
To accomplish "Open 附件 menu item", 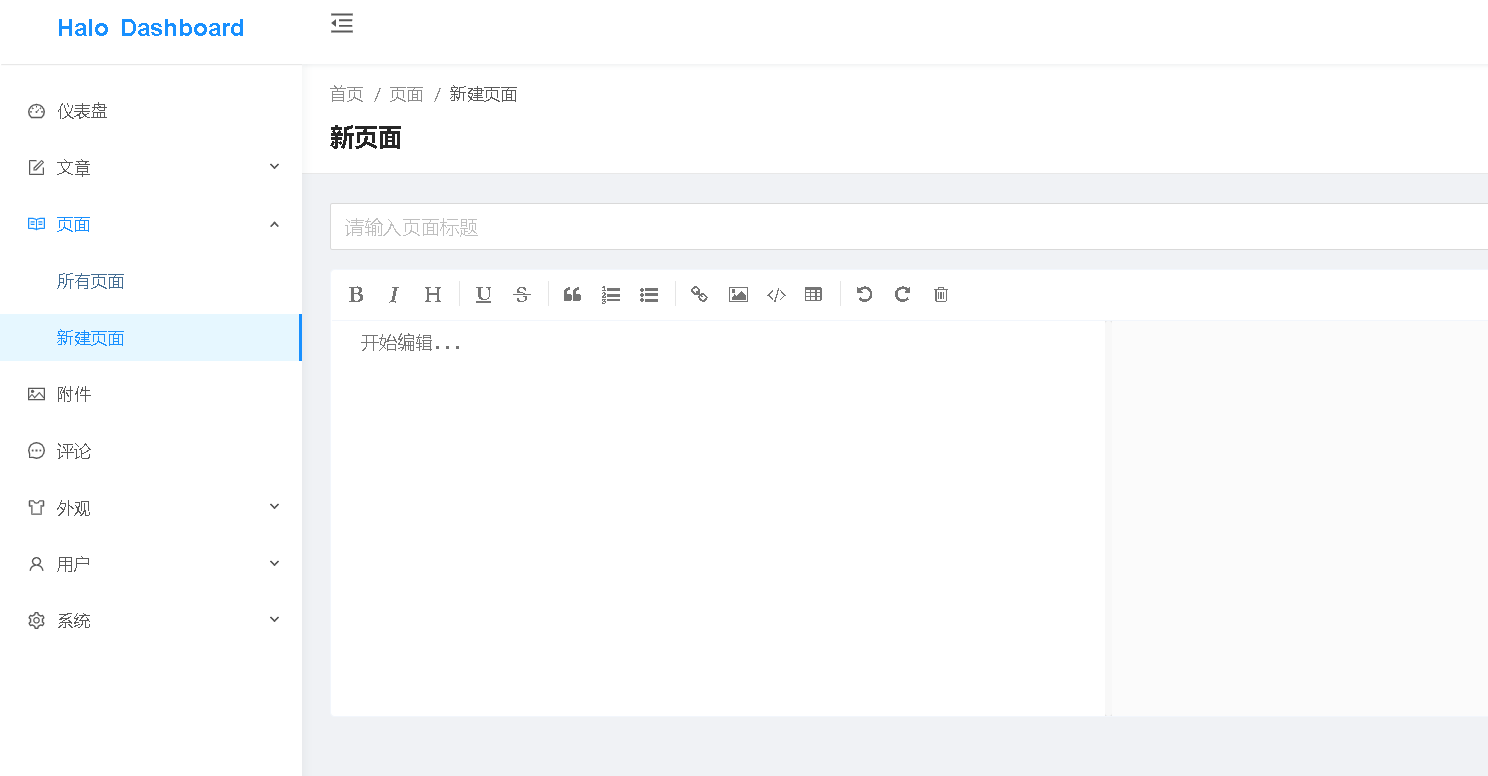I will [151, 394].
